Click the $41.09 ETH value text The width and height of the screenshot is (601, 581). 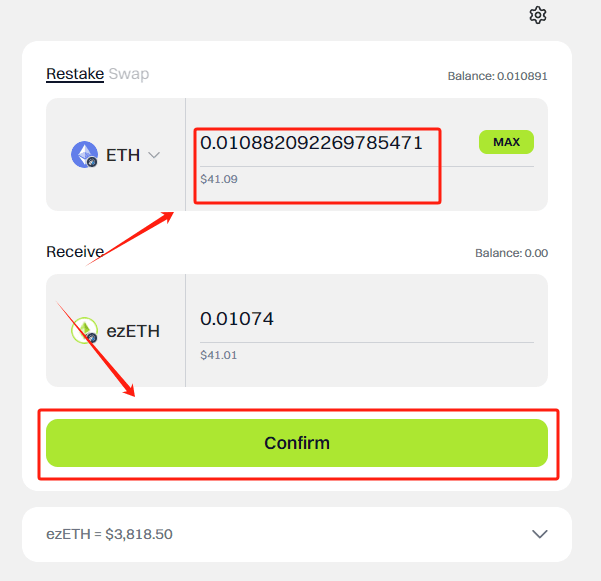[x=219, y=180]
